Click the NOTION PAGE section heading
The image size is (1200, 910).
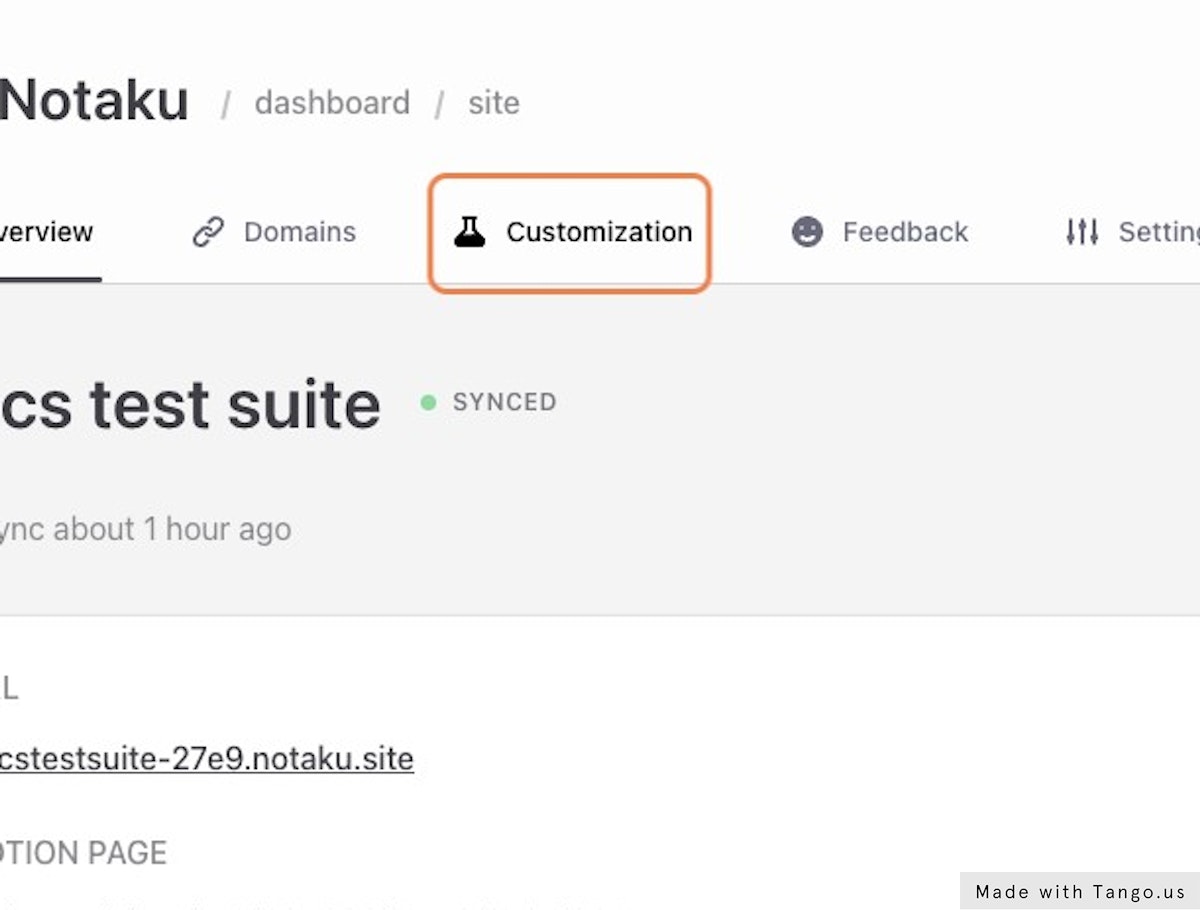tap(84, 853)
